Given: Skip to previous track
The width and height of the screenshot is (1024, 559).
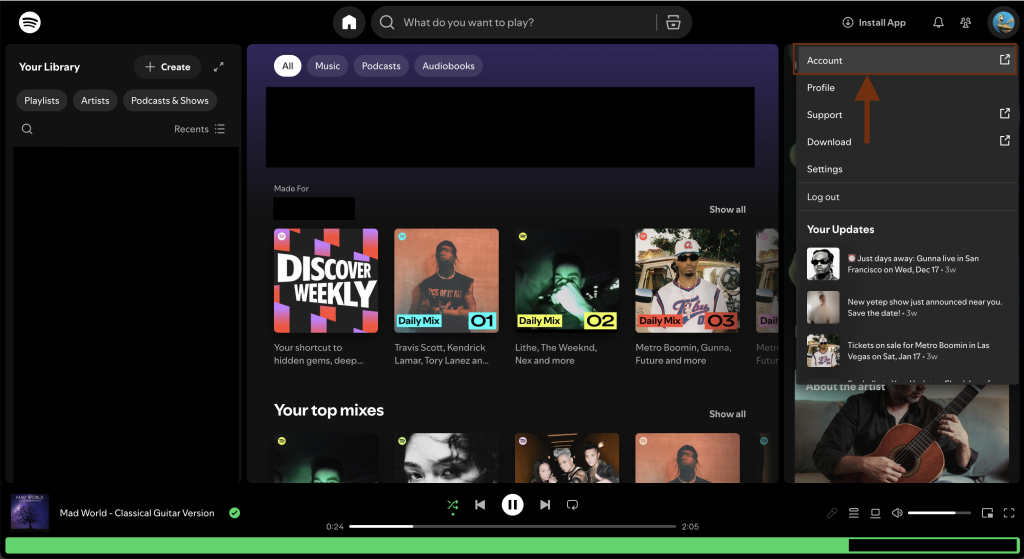Looking at the screenshot, I should pos(480,505).
